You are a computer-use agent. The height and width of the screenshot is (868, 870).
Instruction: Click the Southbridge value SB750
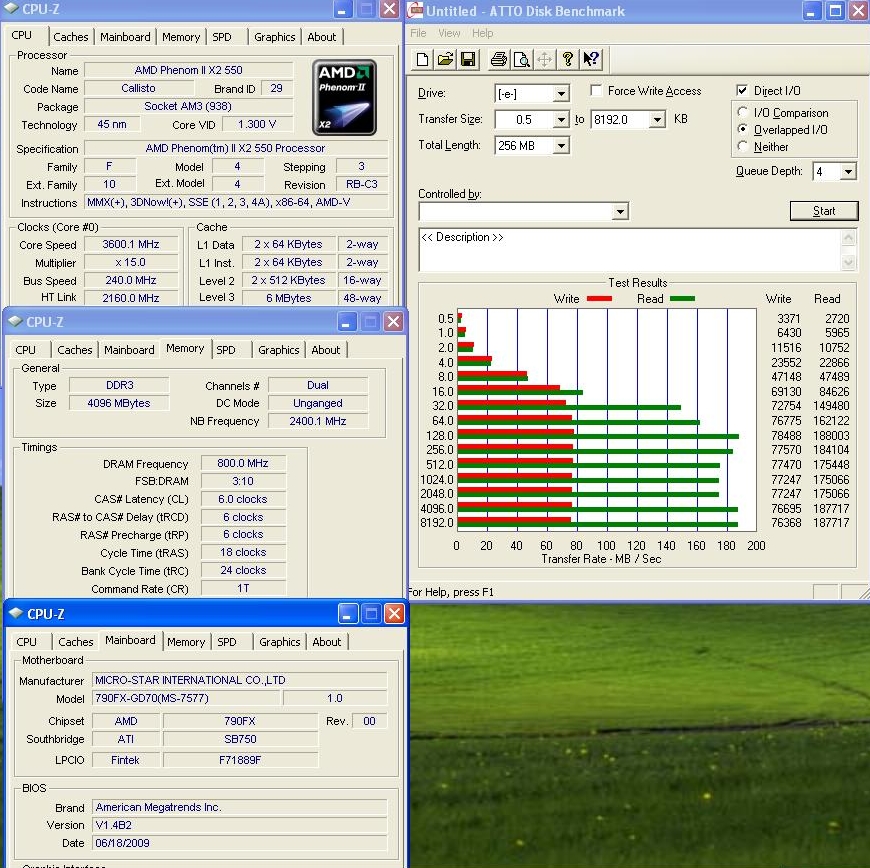point(240,739)
